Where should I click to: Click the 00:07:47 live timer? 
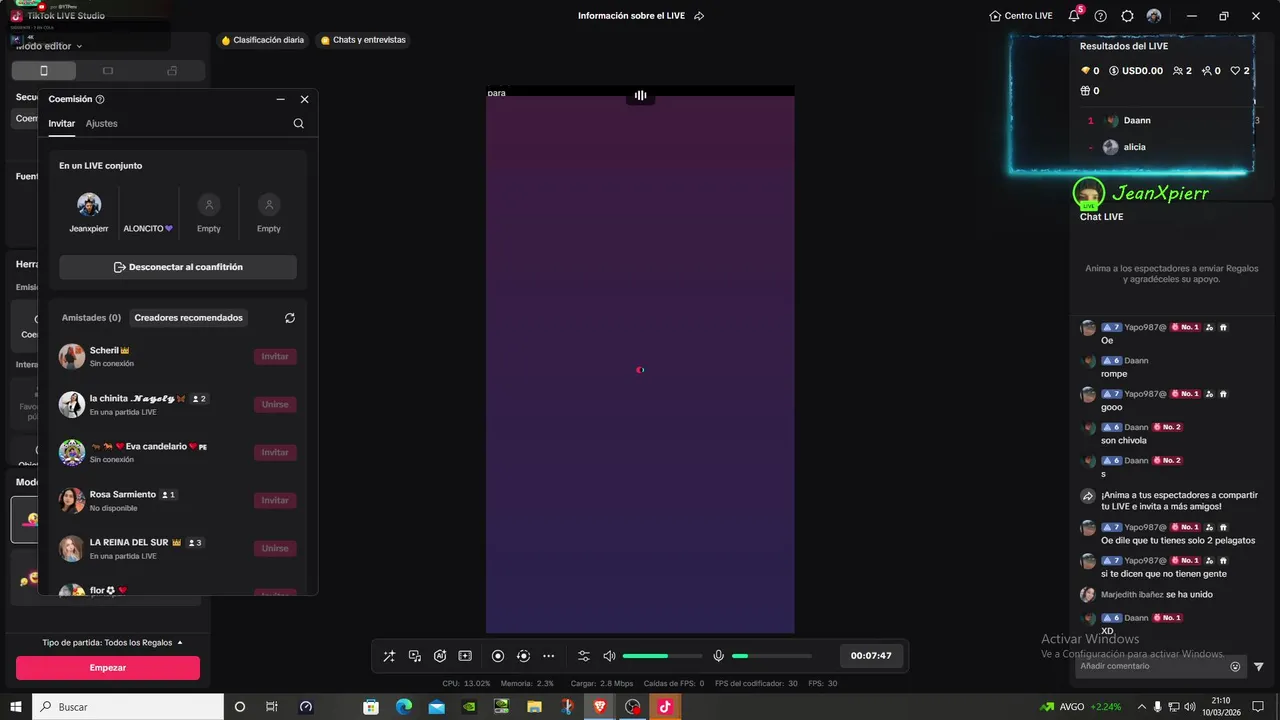tap(871, 656)
